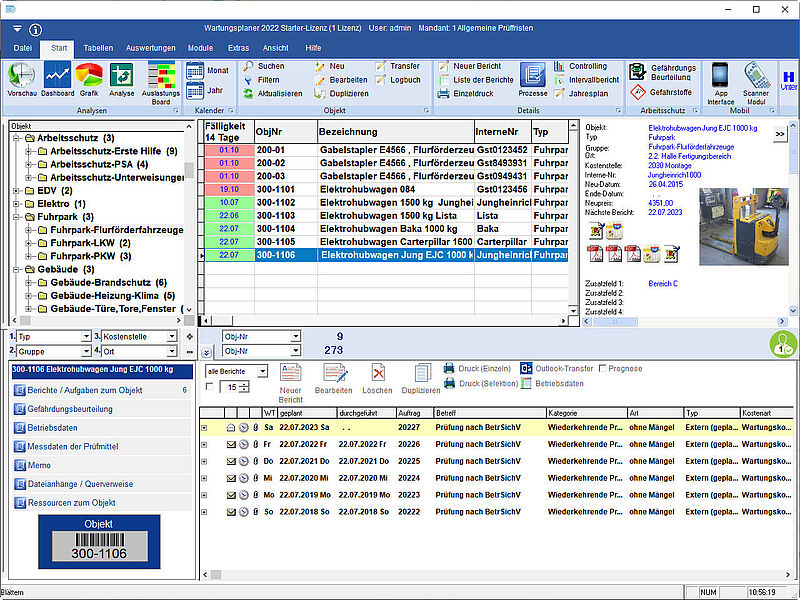Open the Grafik pie chart icon
Image resolution: width=800 pixels, height=600 pixels.
89,76
